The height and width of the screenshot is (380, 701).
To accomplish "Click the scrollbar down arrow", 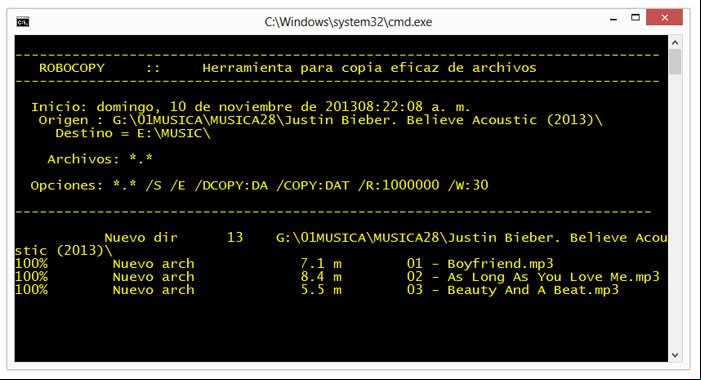I will (675, 355).
